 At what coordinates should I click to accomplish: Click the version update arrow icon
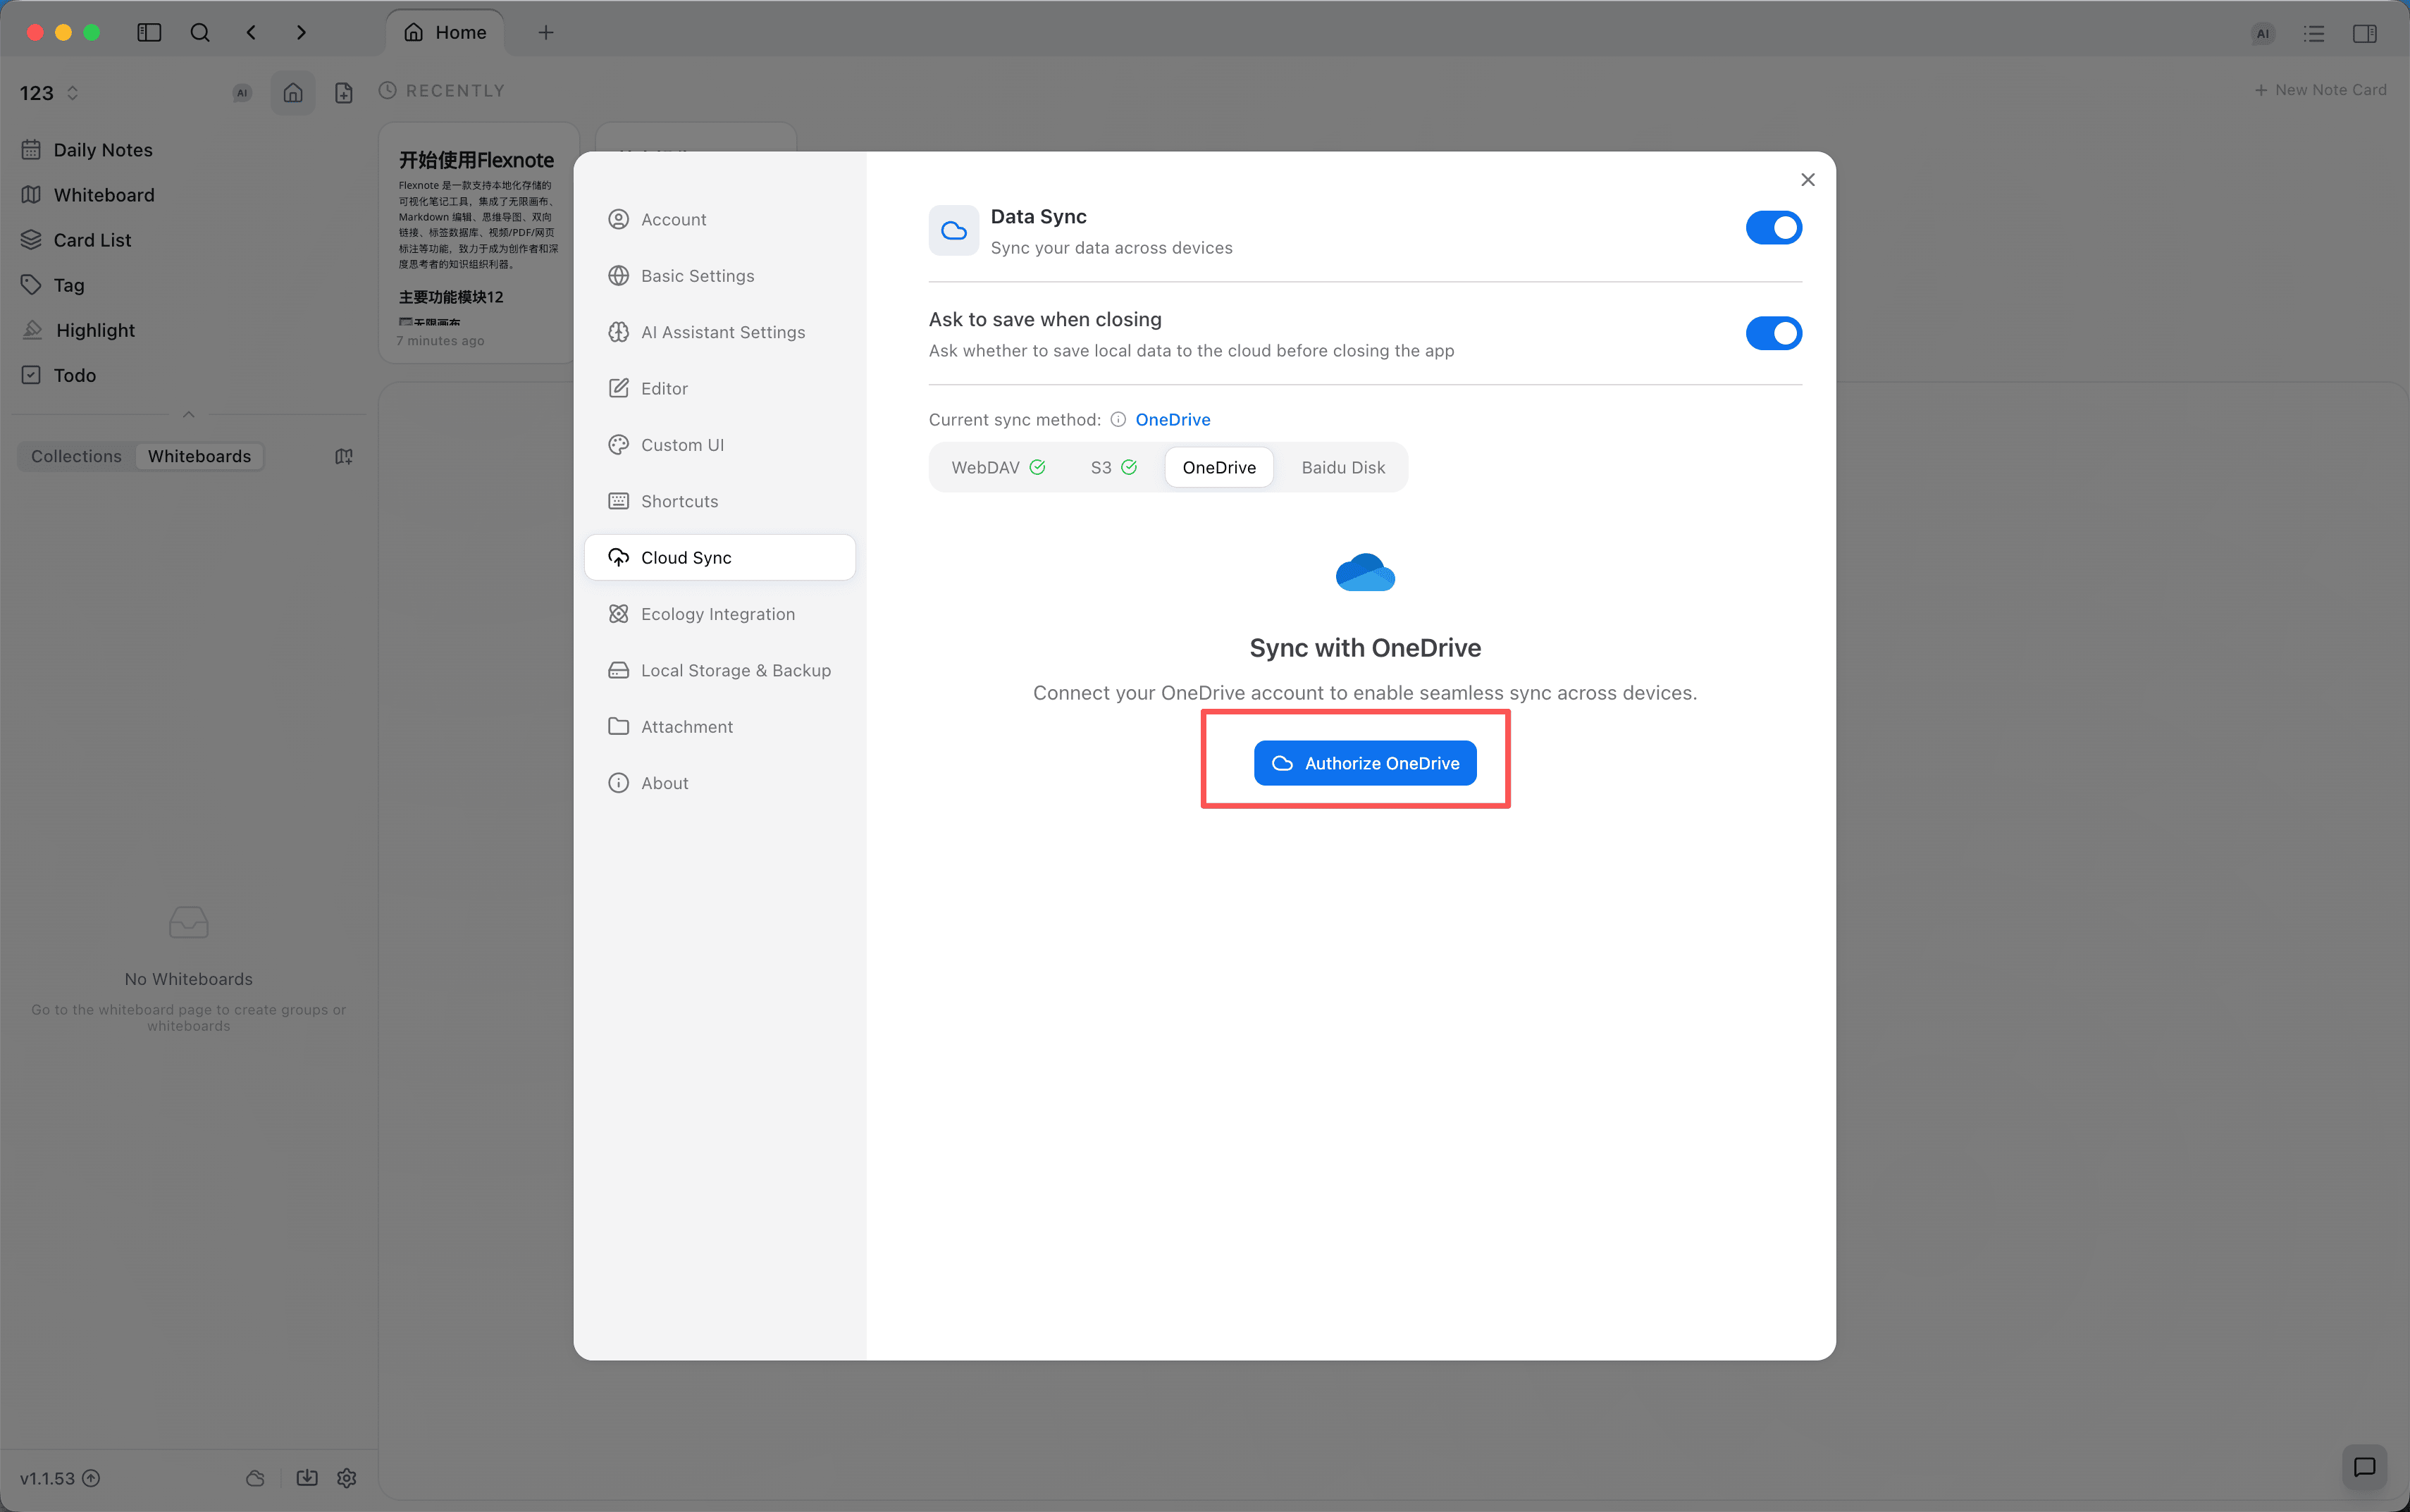(x=91, y=1478)
